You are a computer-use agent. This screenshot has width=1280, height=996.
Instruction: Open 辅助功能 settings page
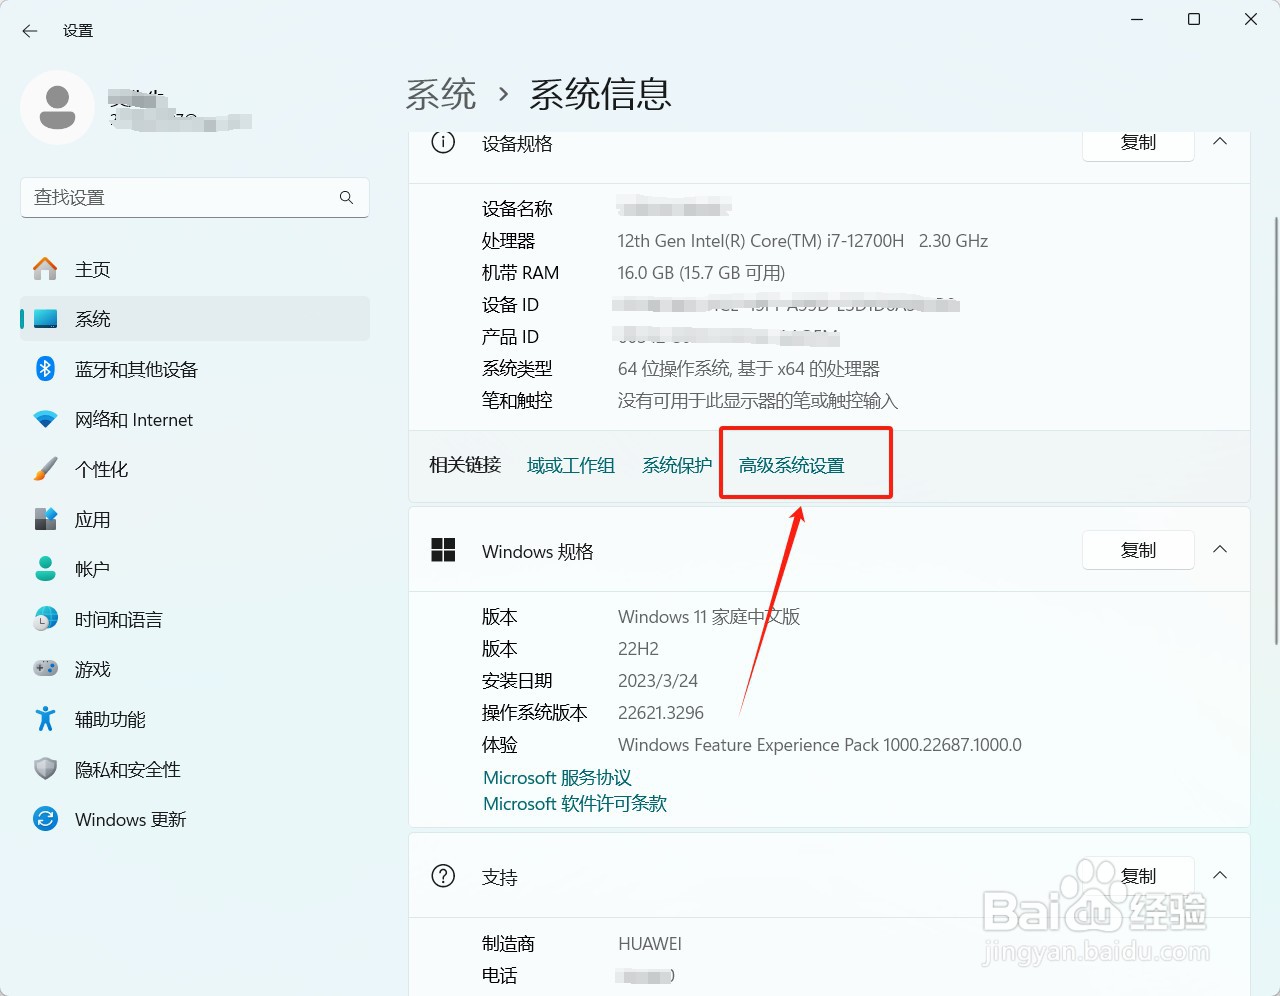[x=195, y=719]
